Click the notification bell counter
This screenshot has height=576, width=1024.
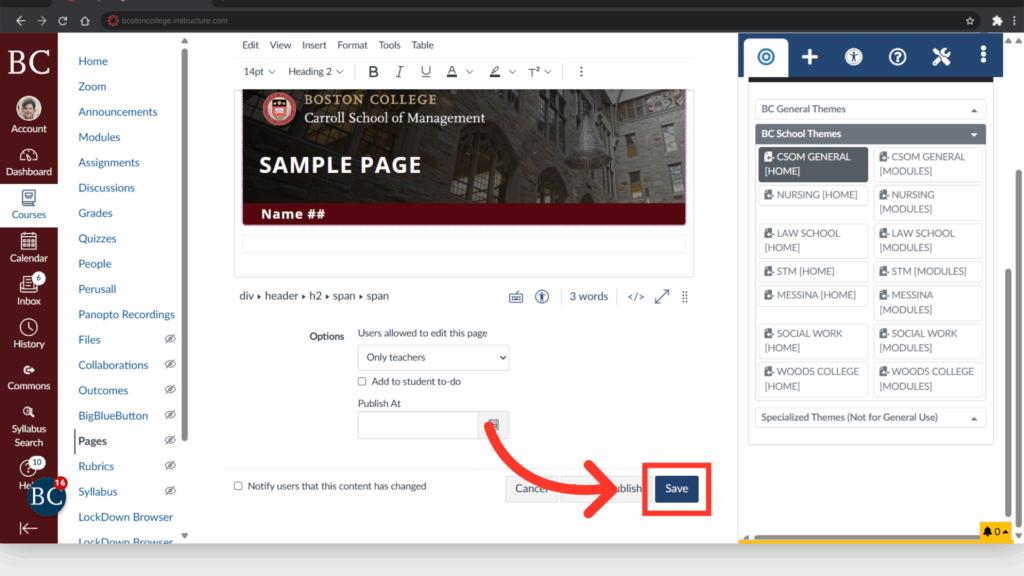click(995, 532)
